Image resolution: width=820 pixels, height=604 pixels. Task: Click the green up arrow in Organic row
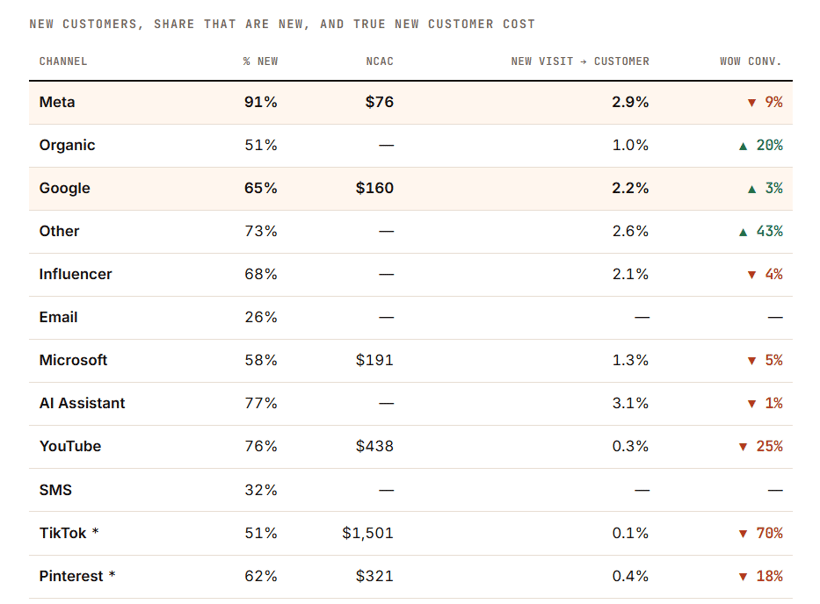click(743, 146)
